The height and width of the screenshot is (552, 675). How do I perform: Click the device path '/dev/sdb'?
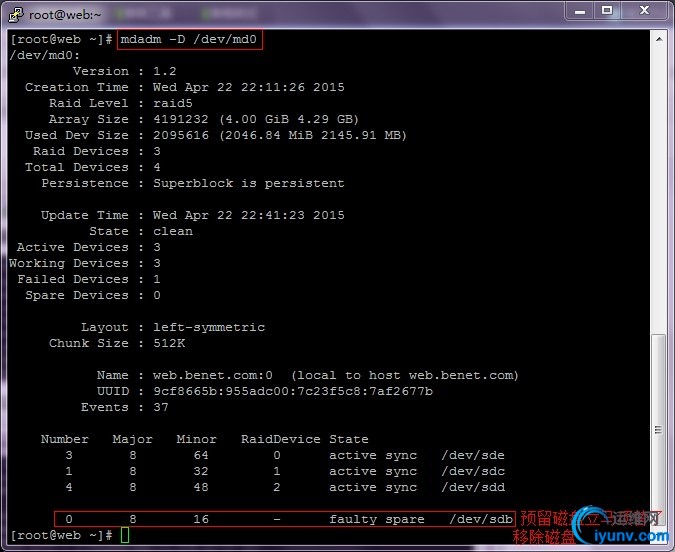[x=481, y=519]
